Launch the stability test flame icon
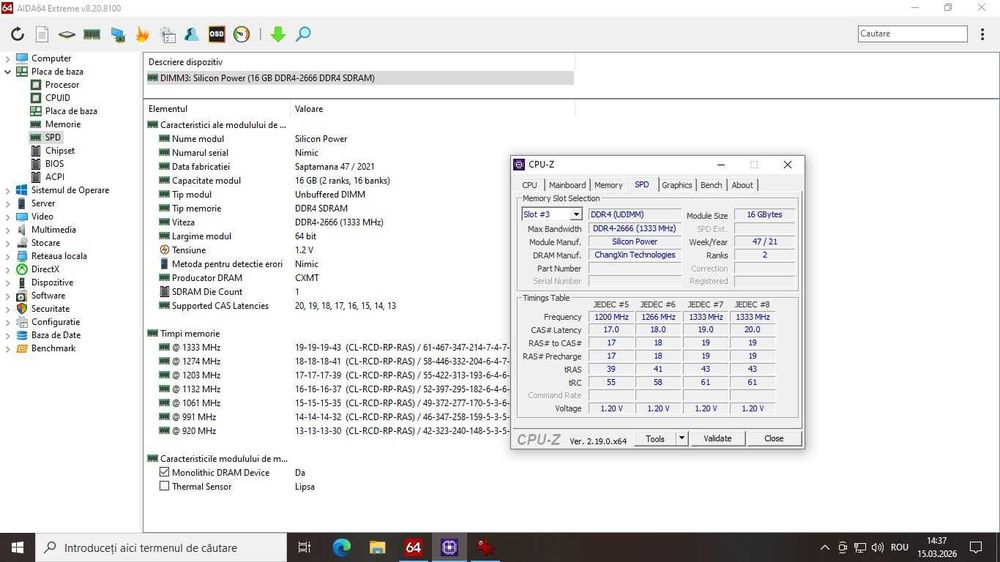The image size is (1000, 562). click(142, 34)
